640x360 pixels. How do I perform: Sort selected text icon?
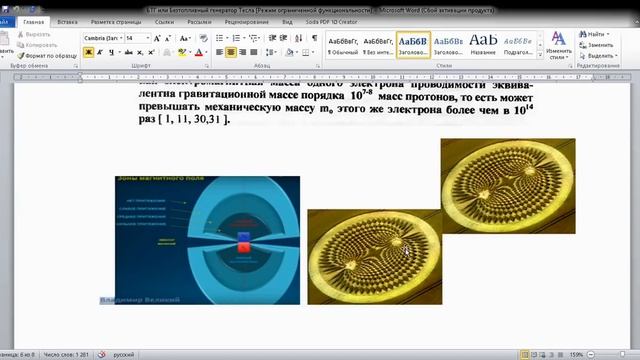(299, 38)
